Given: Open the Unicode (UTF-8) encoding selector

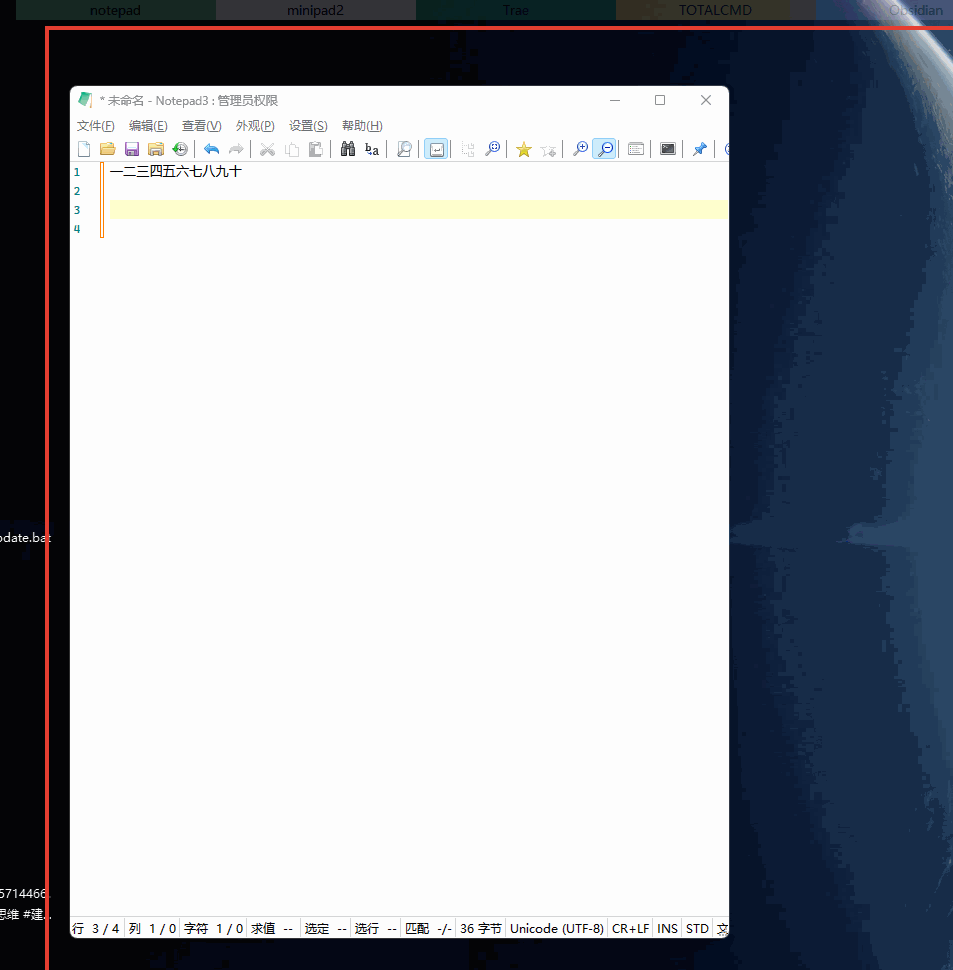Looking at the screenshot, I should pos(557,928).
